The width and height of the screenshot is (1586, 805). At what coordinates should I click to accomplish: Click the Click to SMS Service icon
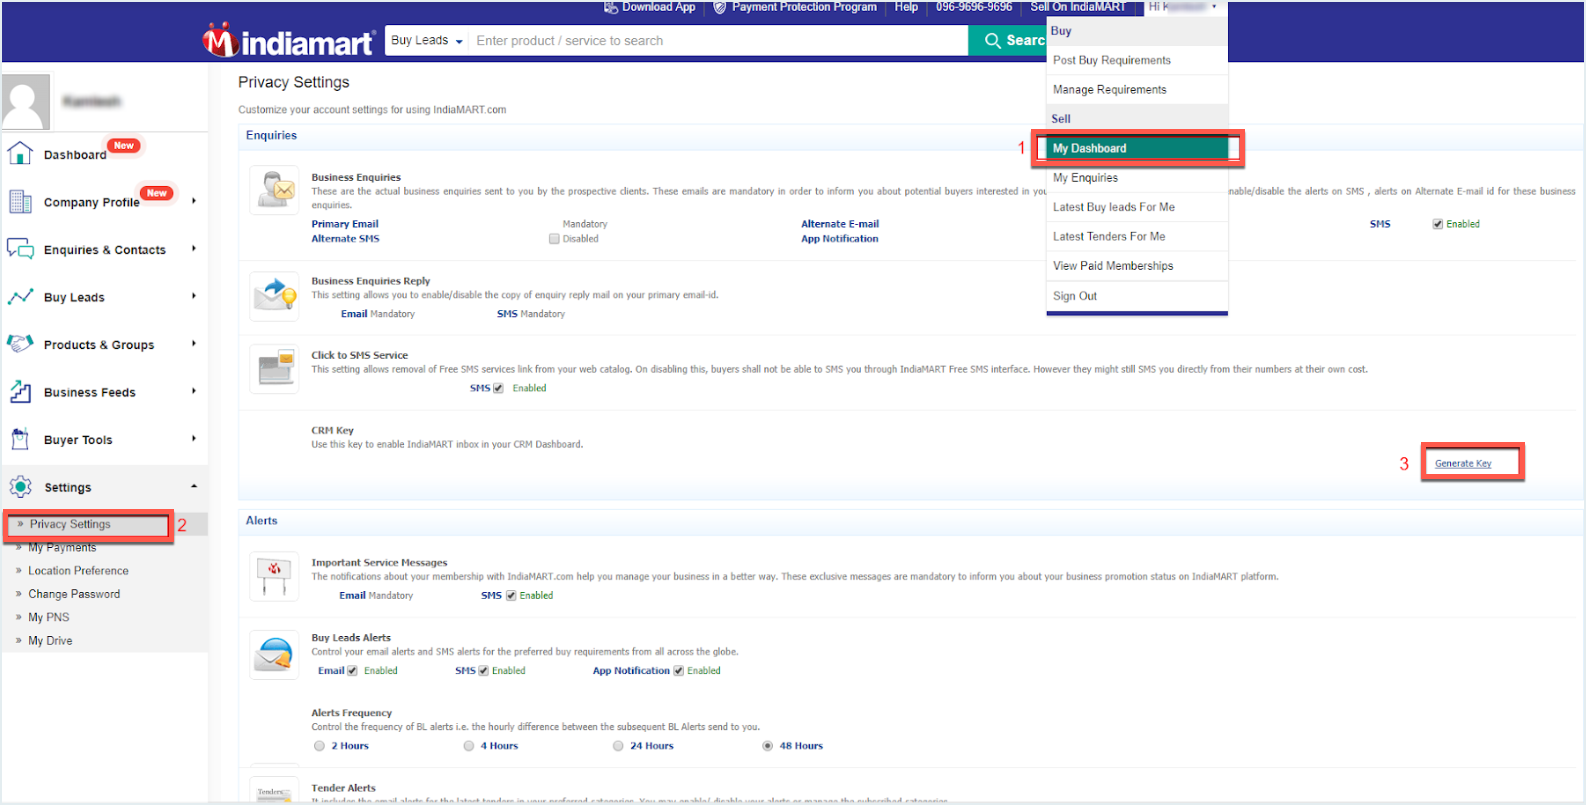274,369
